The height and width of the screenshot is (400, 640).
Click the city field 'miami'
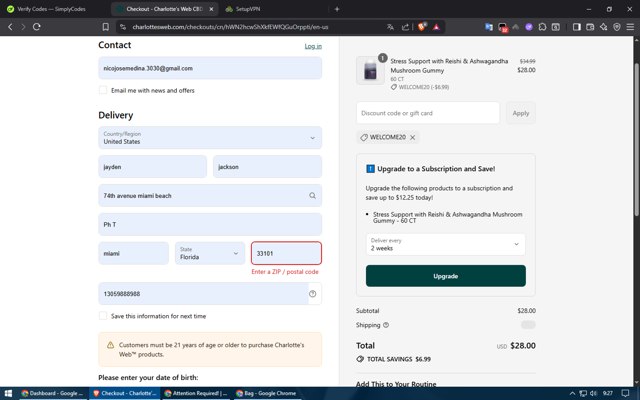click(133, 253)
